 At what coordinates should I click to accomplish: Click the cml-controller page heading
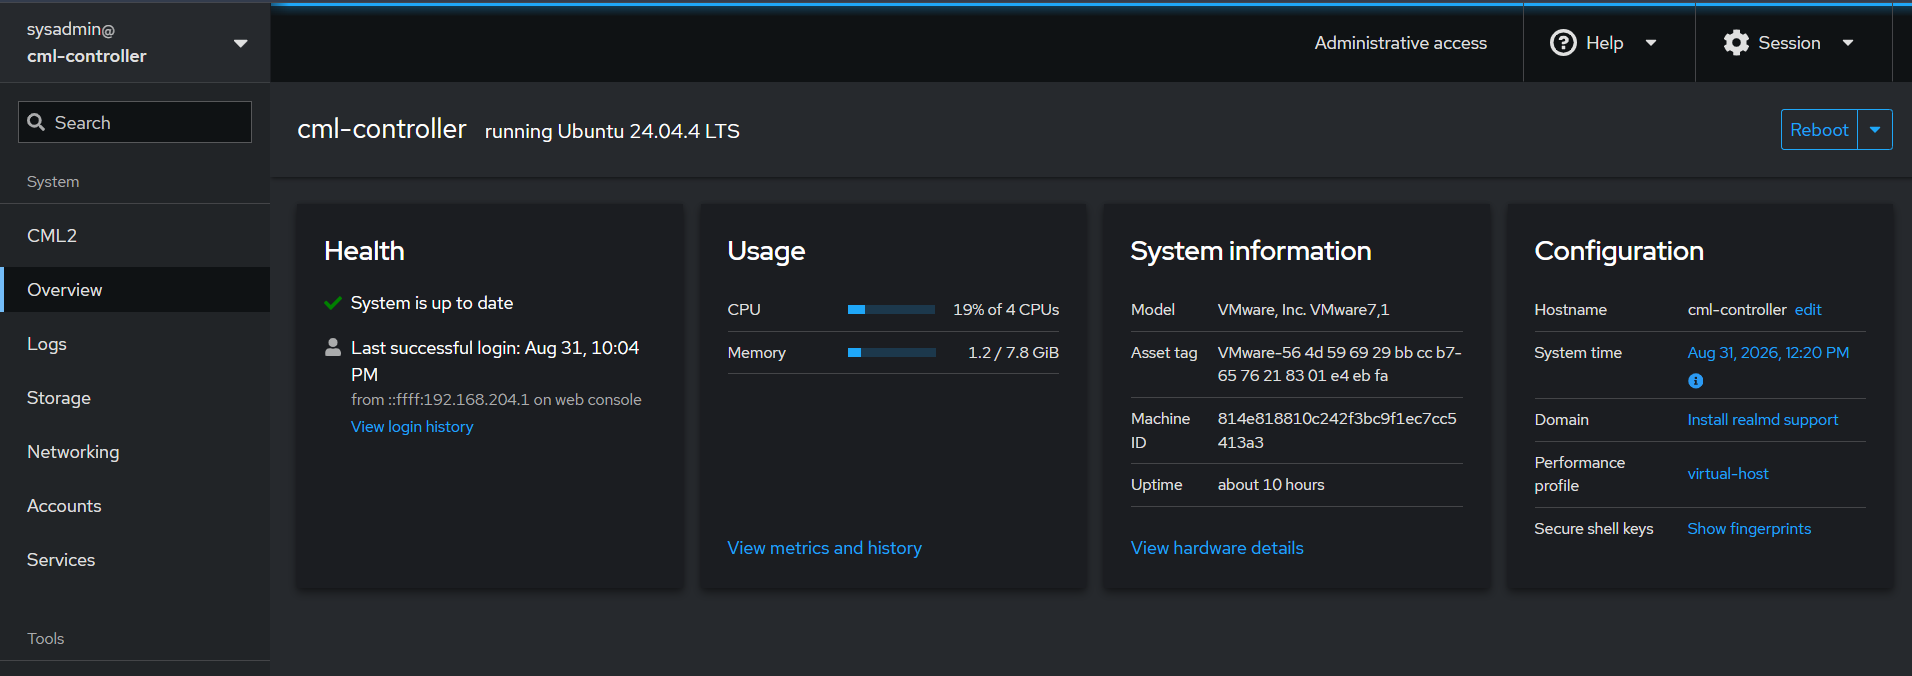pos(382,129)
